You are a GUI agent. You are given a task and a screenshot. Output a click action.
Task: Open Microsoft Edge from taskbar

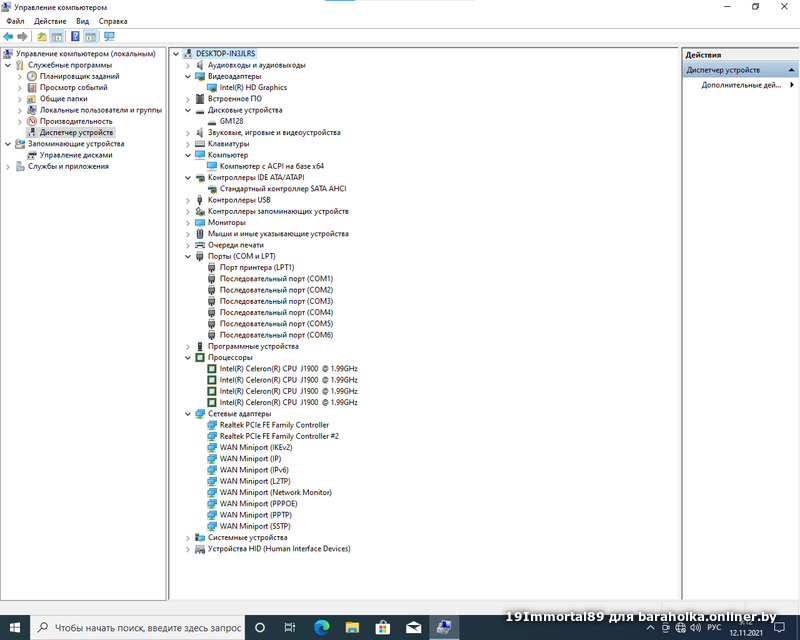point(321,627)
